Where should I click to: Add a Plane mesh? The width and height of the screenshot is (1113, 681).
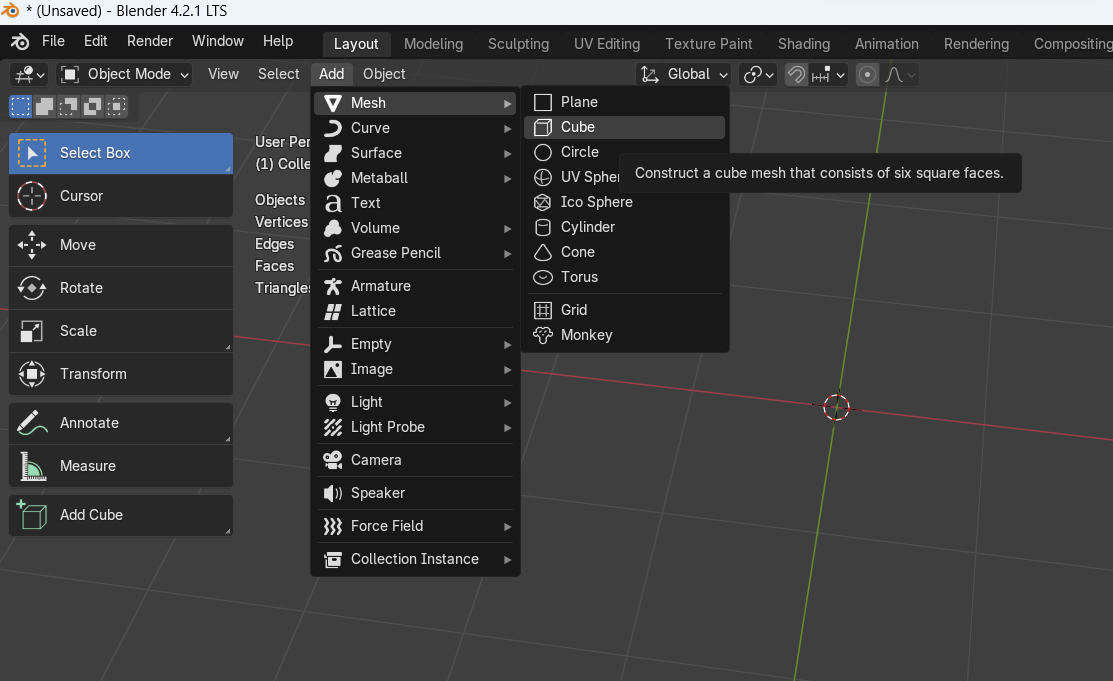coord(625,102)
